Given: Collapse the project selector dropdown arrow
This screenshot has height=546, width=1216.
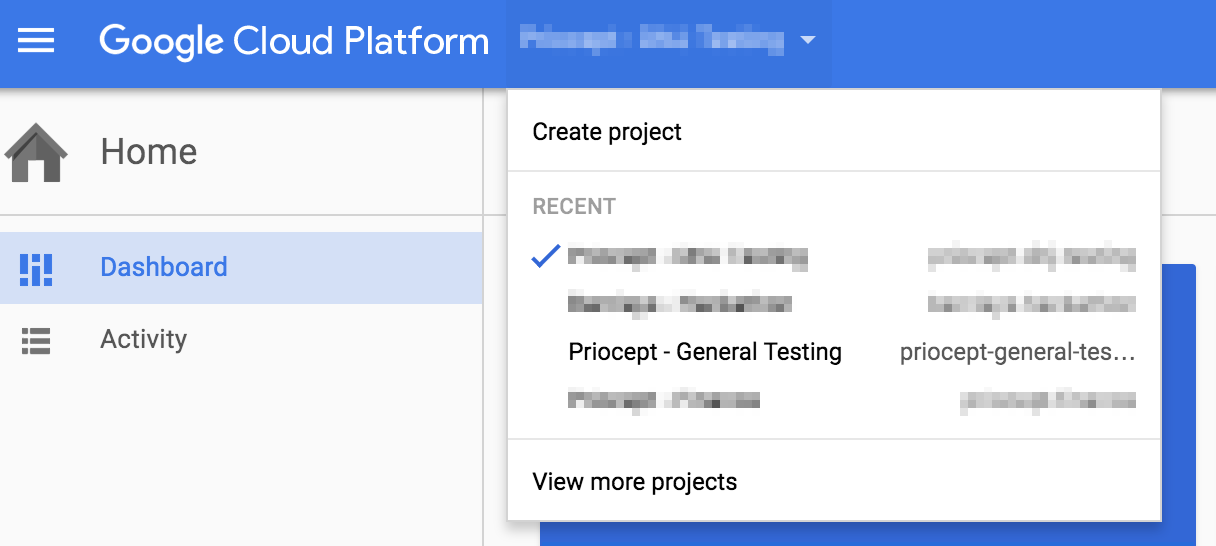Looking at the screenshot, I should (808, 41).
